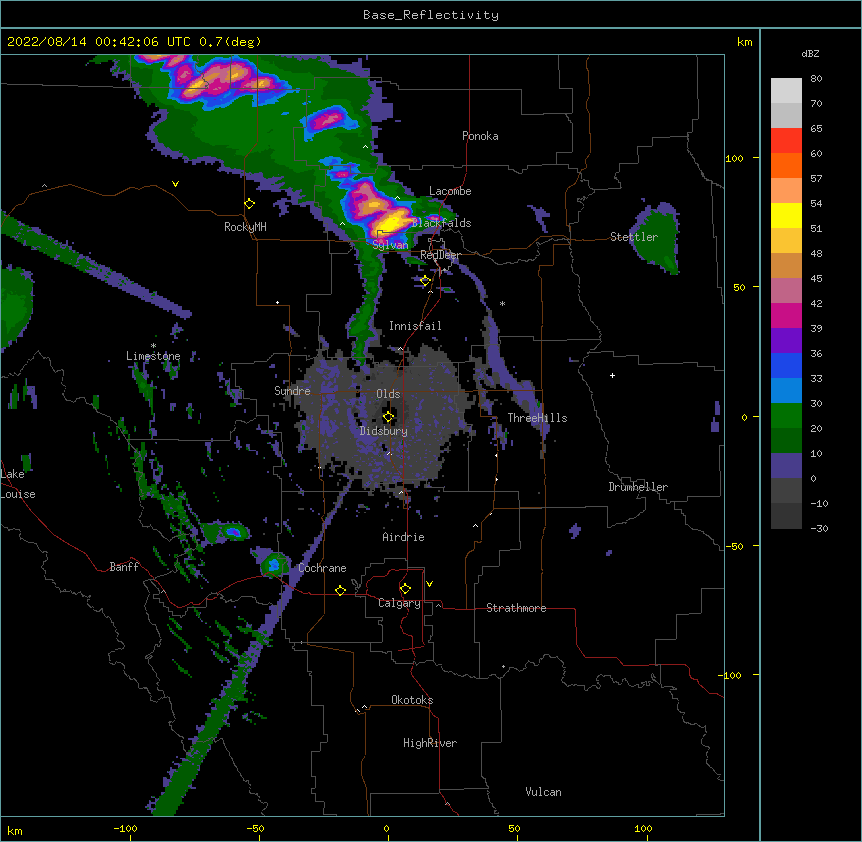
Task: Click the Stettler label
Action: point(634,237)
